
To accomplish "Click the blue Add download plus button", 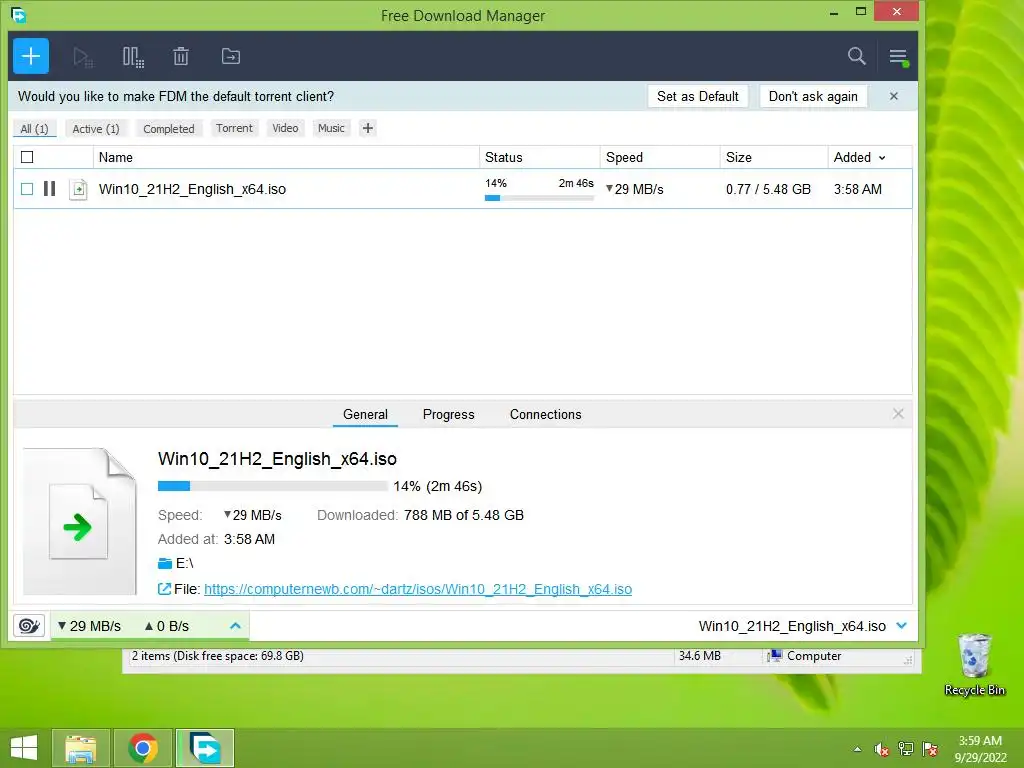I will (x=31, y=56).
